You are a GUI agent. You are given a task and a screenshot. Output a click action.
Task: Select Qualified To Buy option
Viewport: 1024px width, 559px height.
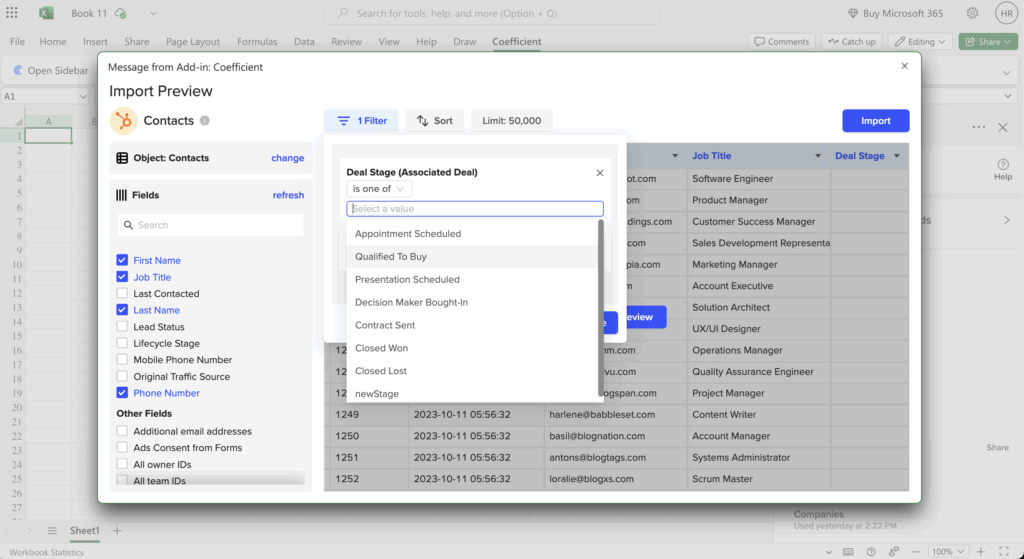click(472, 257)
